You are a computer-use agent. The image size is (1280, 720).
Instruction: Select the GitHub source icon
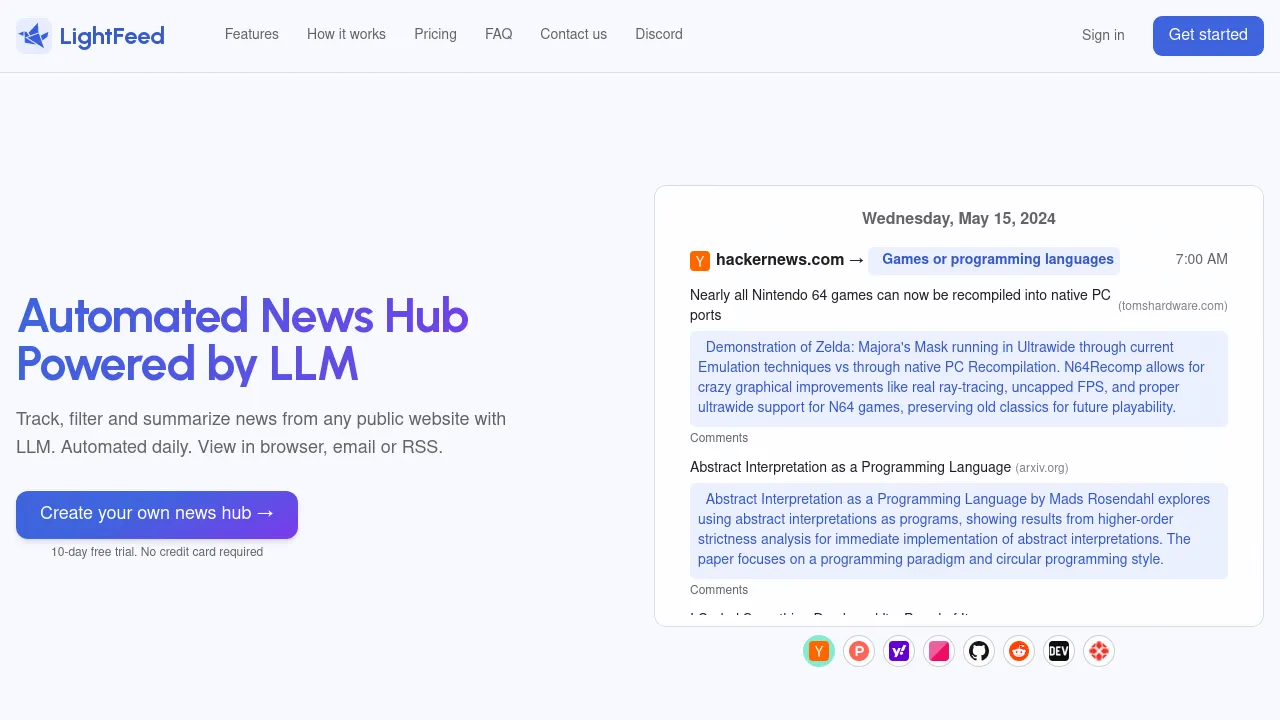click(979, 651)
